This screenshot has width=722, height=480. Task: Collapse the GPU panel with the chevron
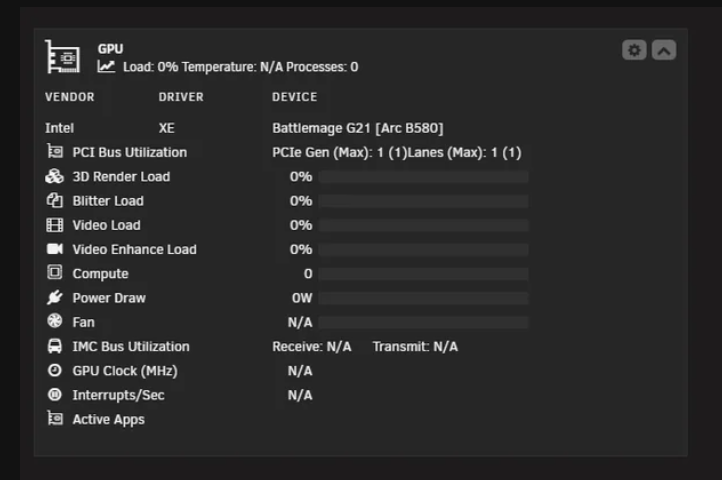click(x=664, y=50)
